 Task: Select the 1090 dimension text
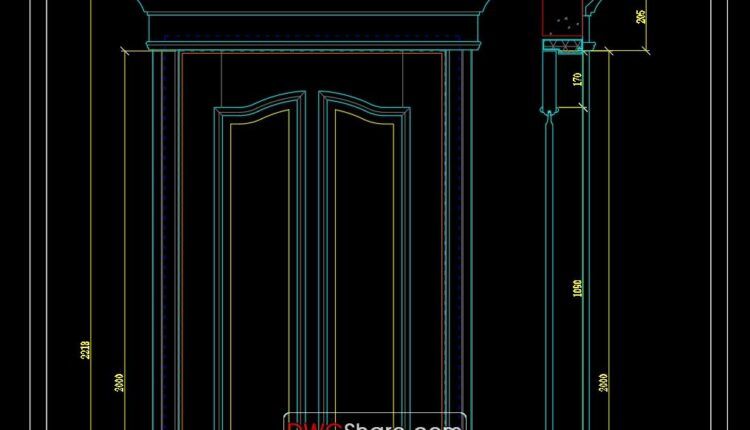(577, 288)
